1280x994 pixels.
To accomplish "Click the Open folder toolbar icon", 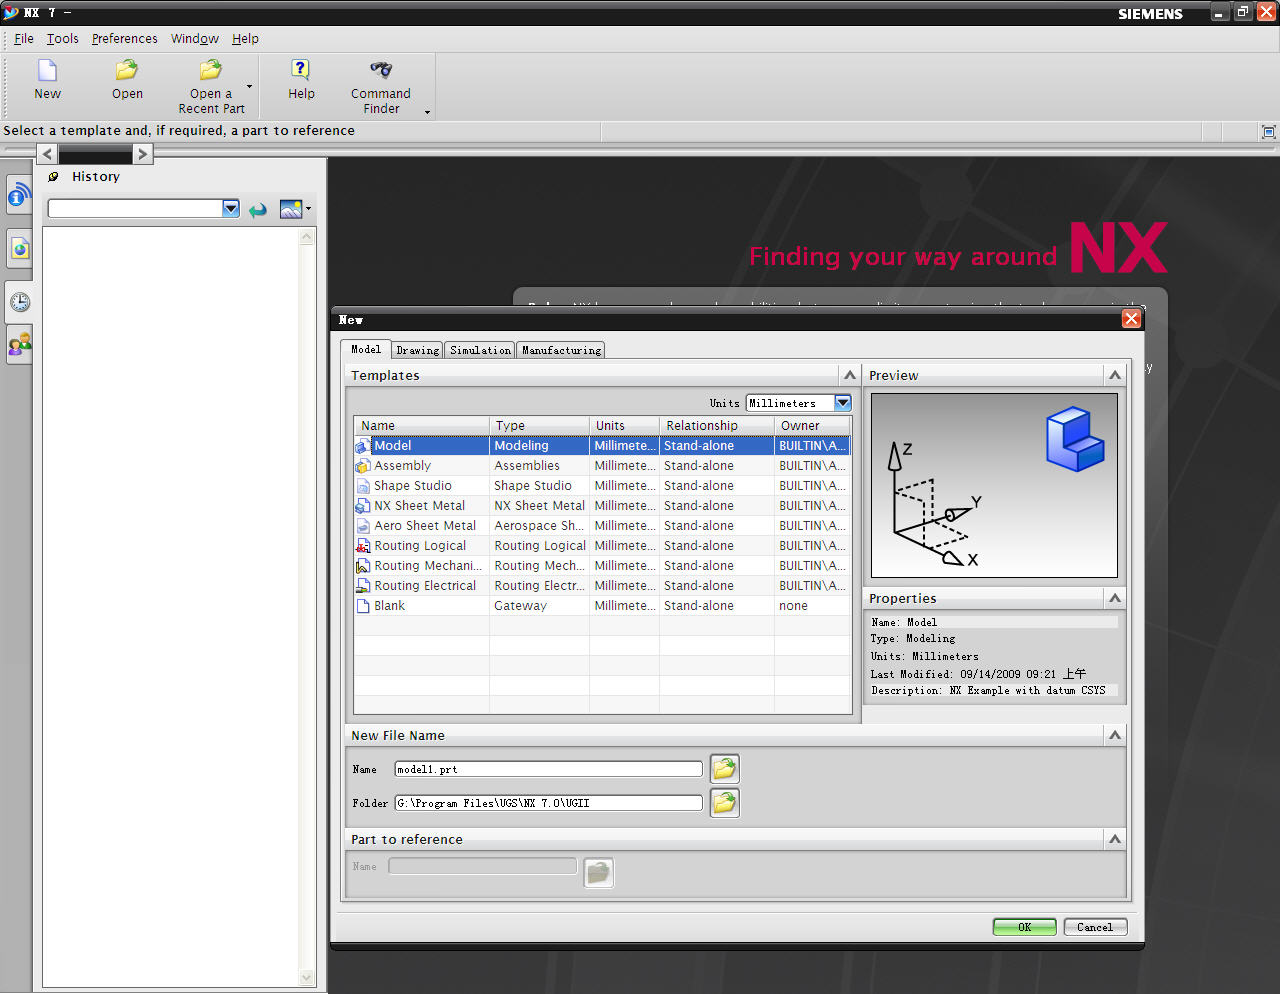I will point(127,71).
